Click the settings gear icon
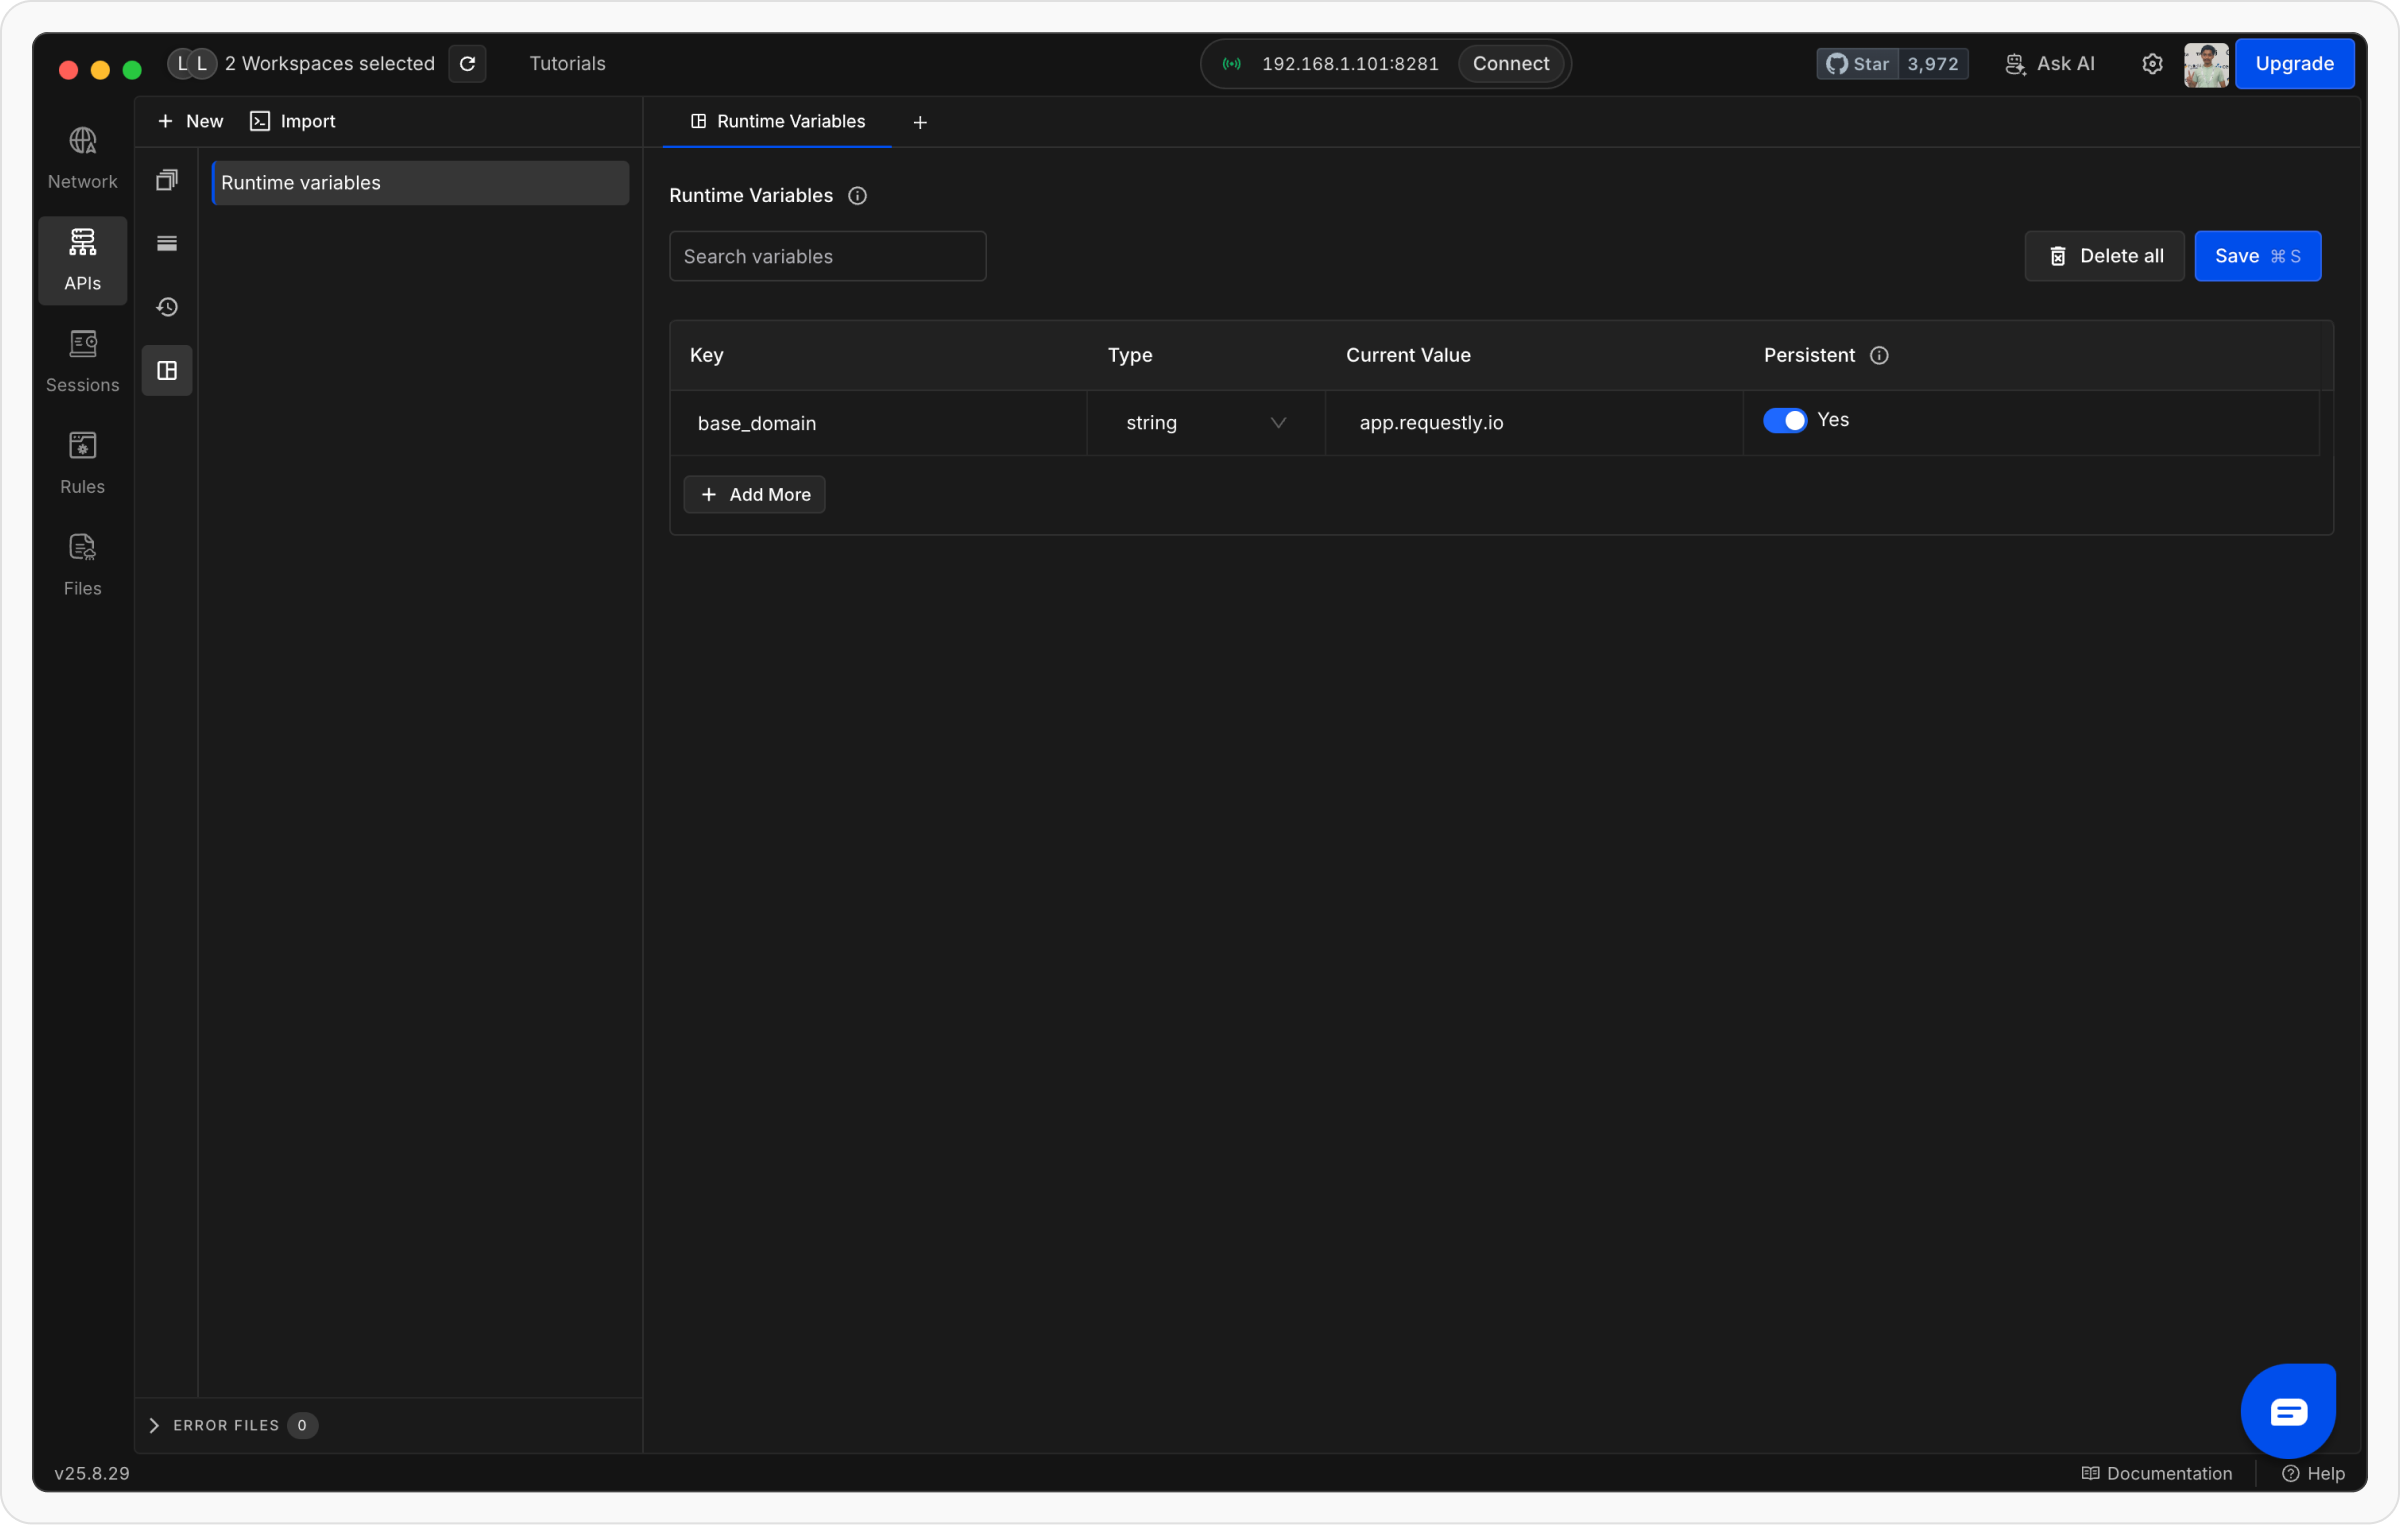This screenshot has width=2400, height=1525. pos(2152,64)
